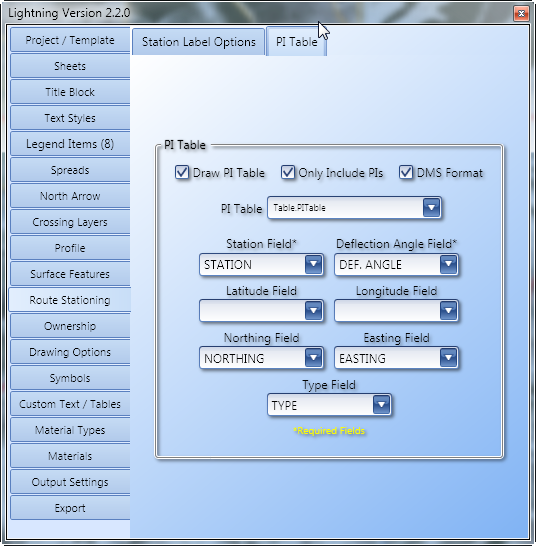Go to the Export section
The image size is (536, 546).
[x=70, y=508]
